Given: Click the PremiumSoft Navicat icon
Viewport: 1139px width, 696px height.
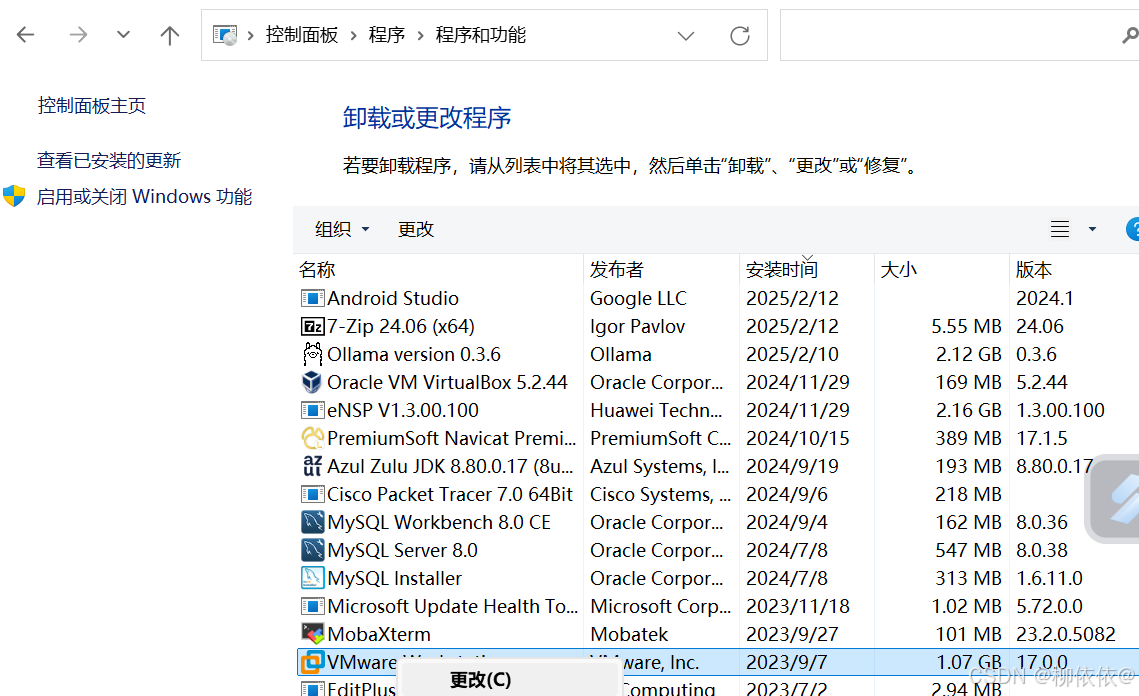Looking at the screenshot, I should (312, 438).
